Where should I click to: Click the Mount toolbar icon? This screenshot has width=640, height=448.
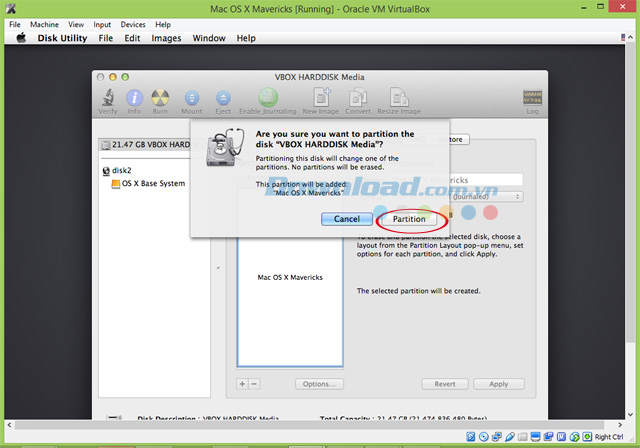(191, 98)
